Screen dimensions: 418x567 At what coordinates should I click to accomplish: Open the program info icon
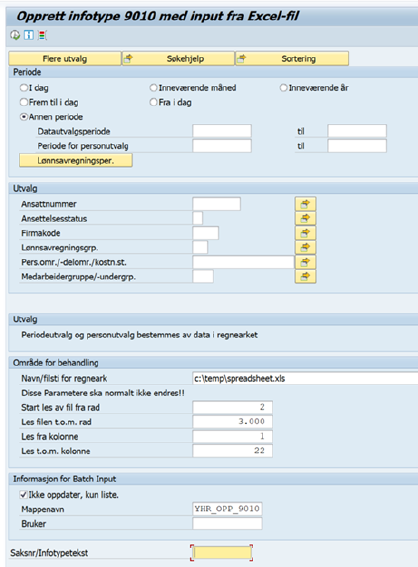(x=29, y=35)
